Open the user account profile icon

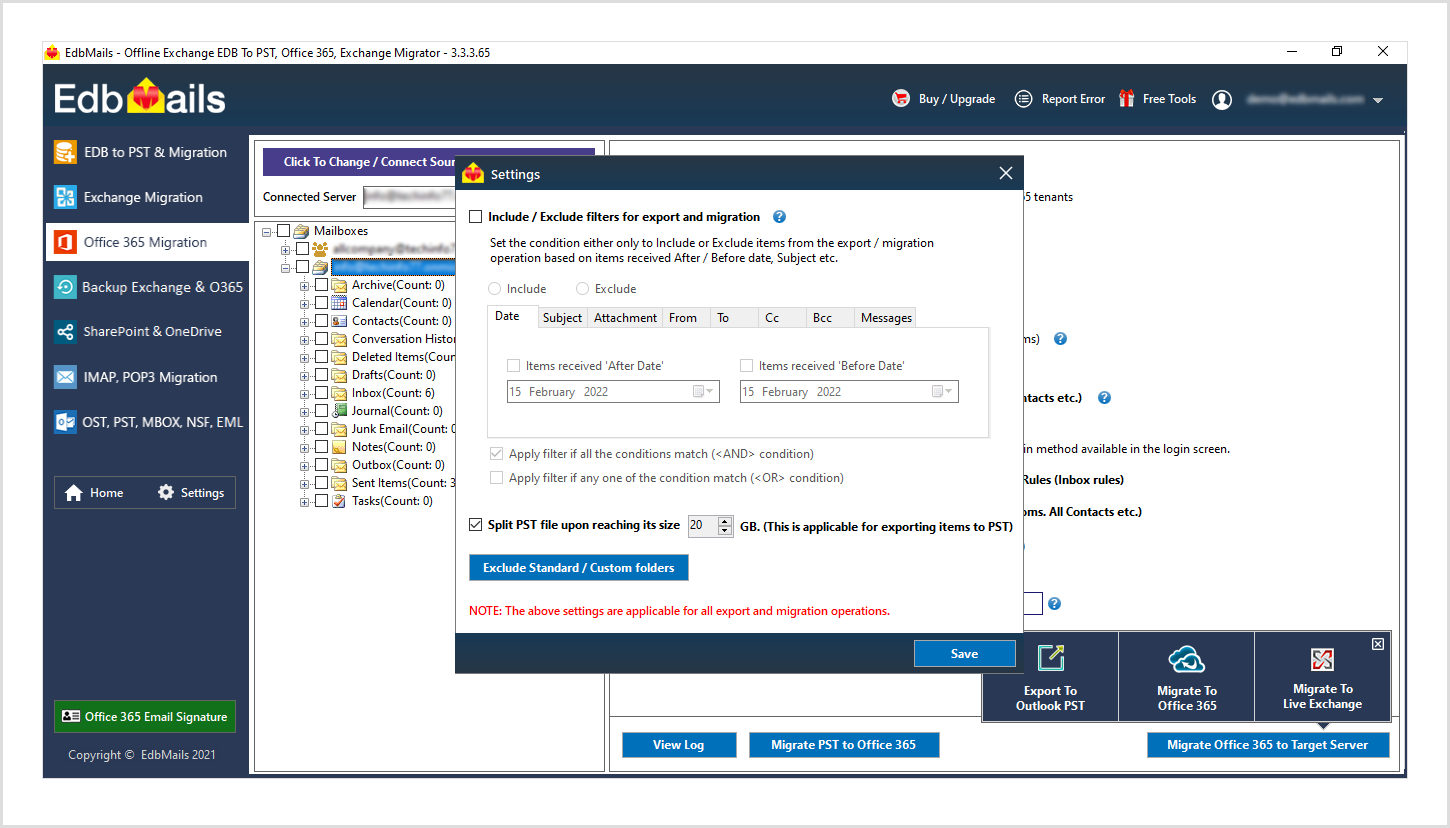click(x=1222, y=99)
